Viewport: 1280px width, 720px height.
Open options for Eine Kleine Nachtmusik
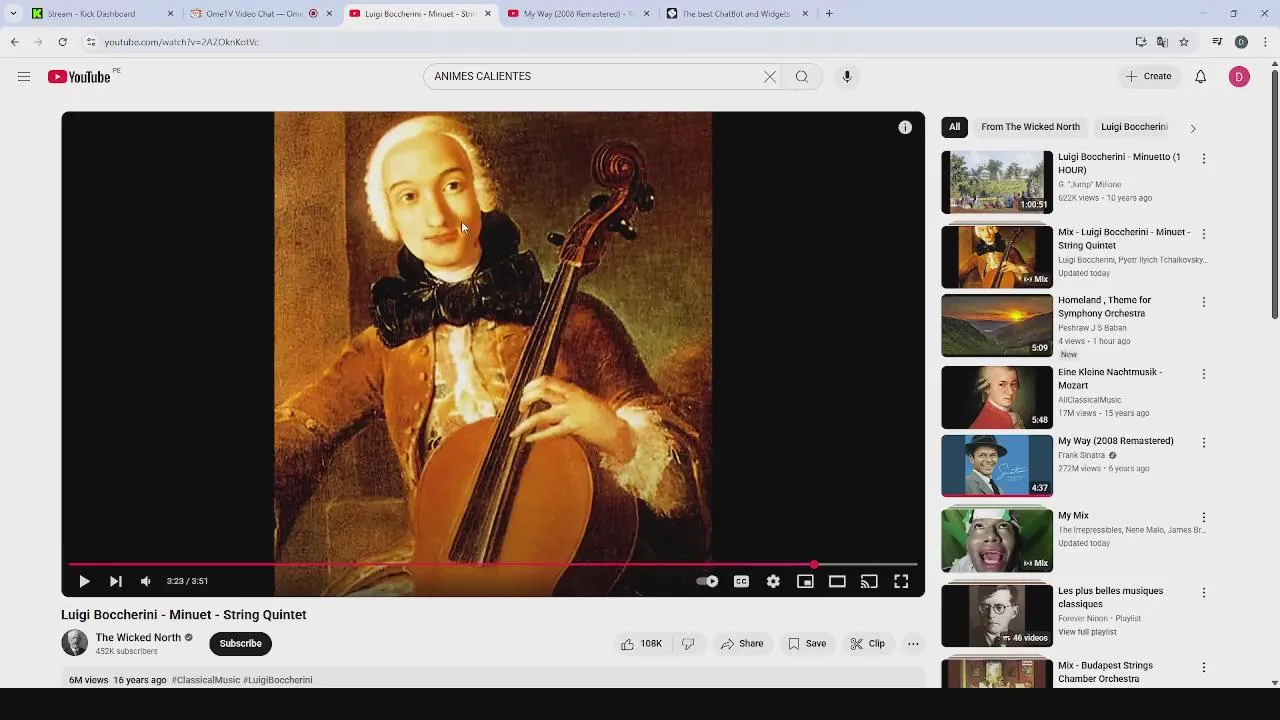pyautogui.click(x=1204, y=373)
